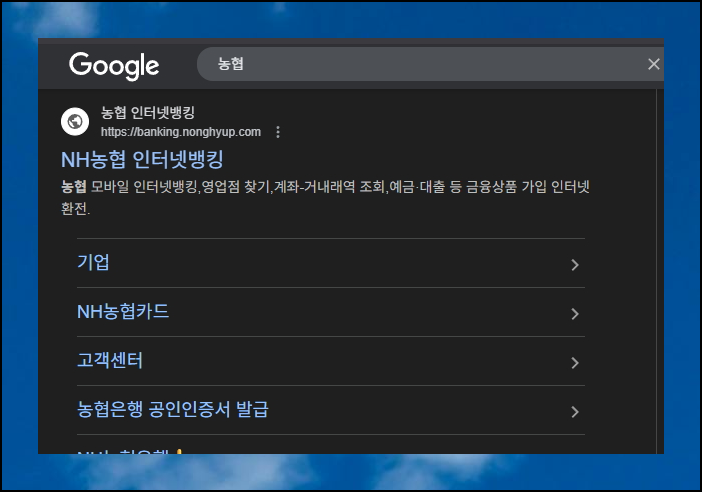Image resolution: width=702 pixels, height=492 pixels.
Task: Expand chevron on 농협은행 공인인증서 발급 row
Action: point(575,412)
